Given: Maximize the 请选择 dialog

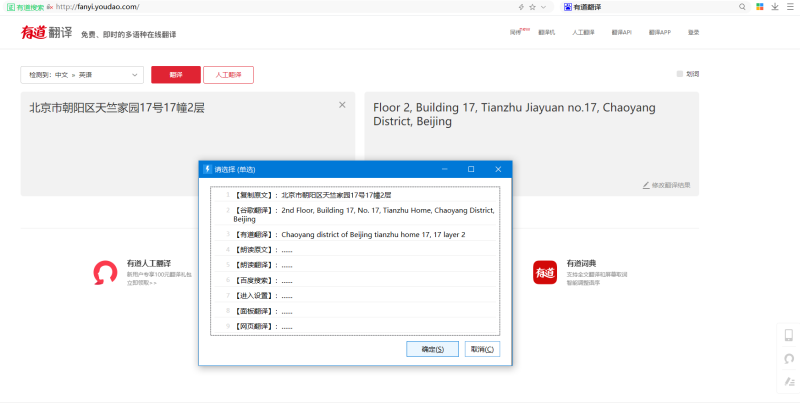Looking at the screenshot, I should click(x=471, y=169).
